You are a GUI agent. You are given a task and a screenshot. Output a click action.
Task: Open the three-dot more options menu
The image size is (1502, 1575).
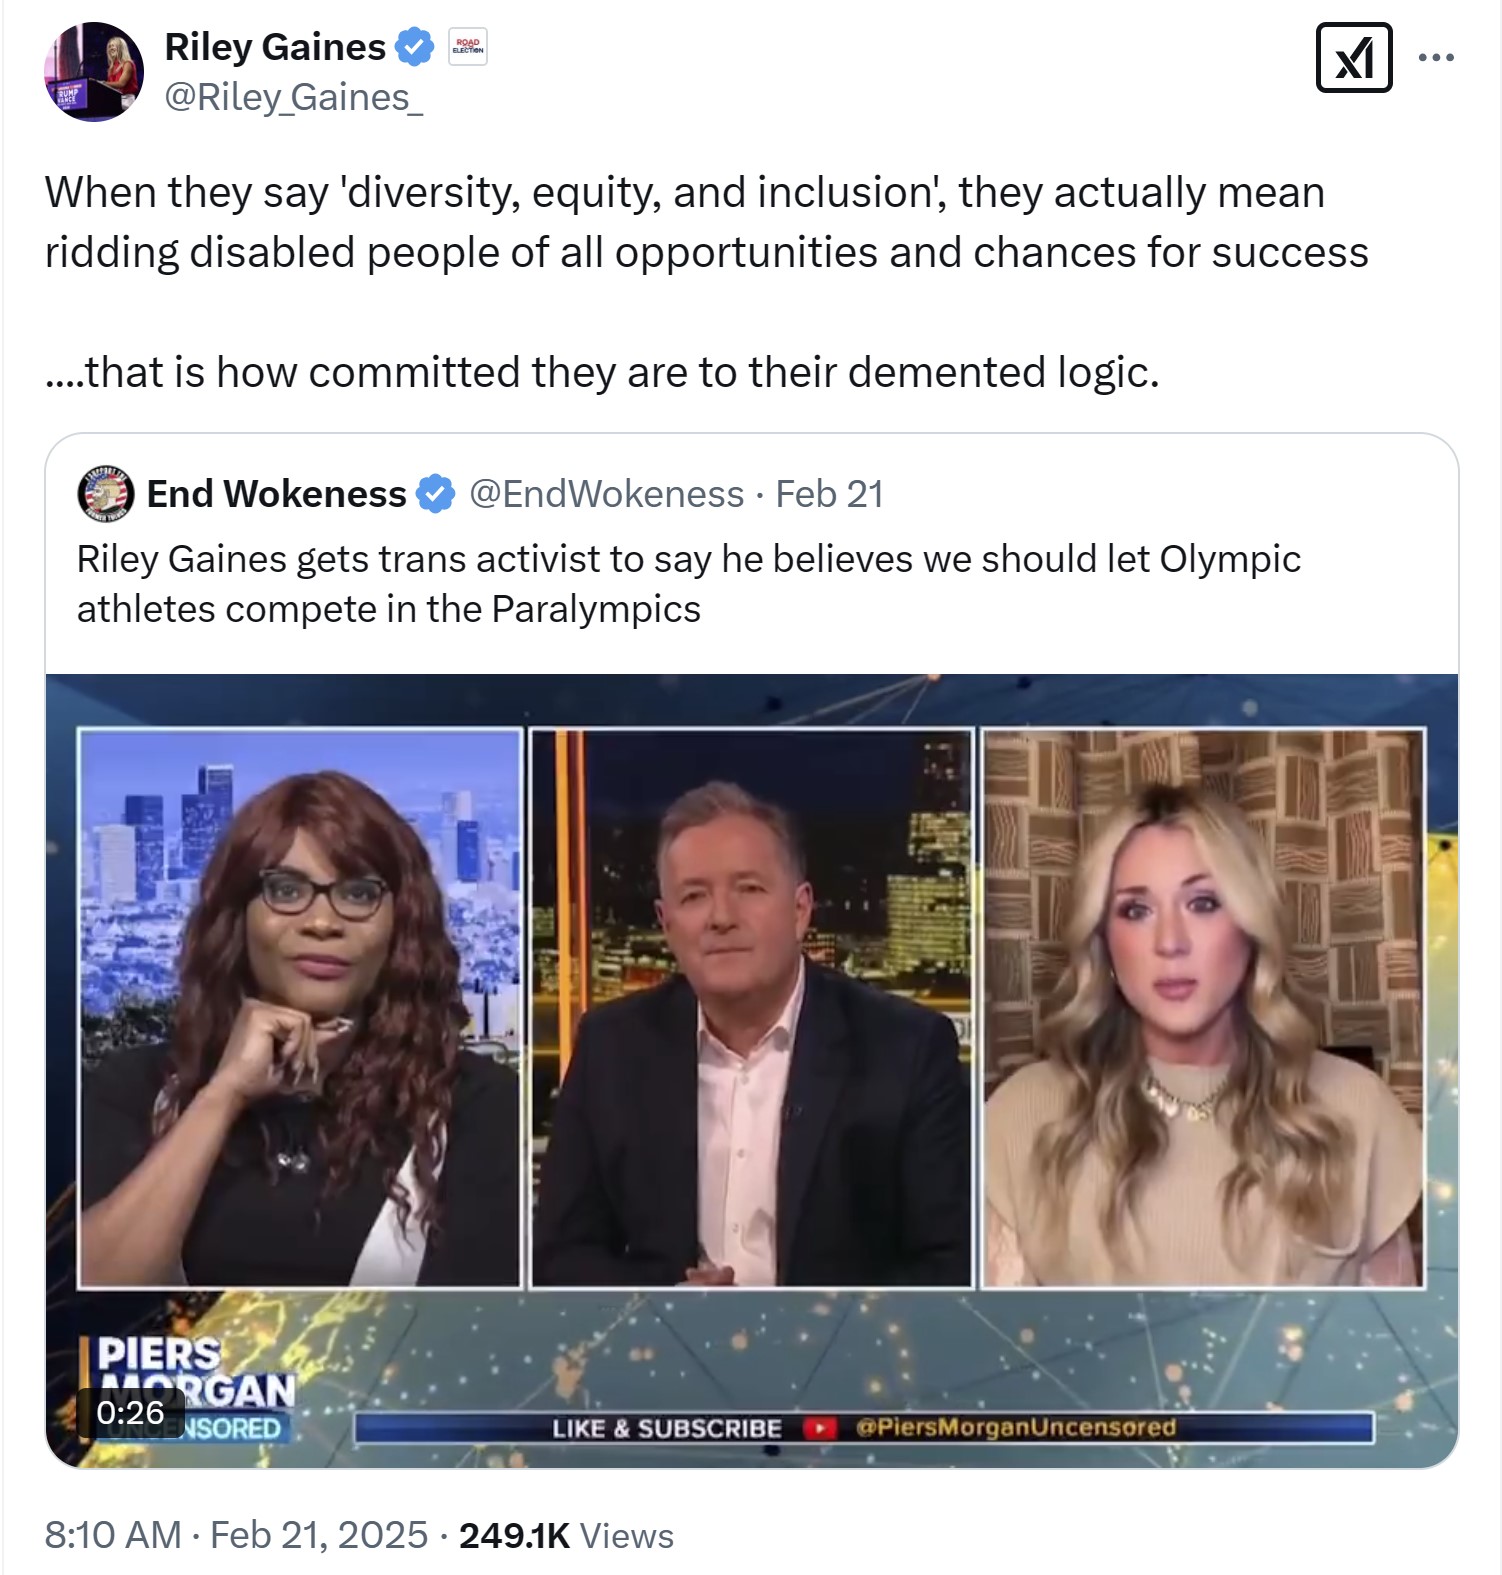1436,58
